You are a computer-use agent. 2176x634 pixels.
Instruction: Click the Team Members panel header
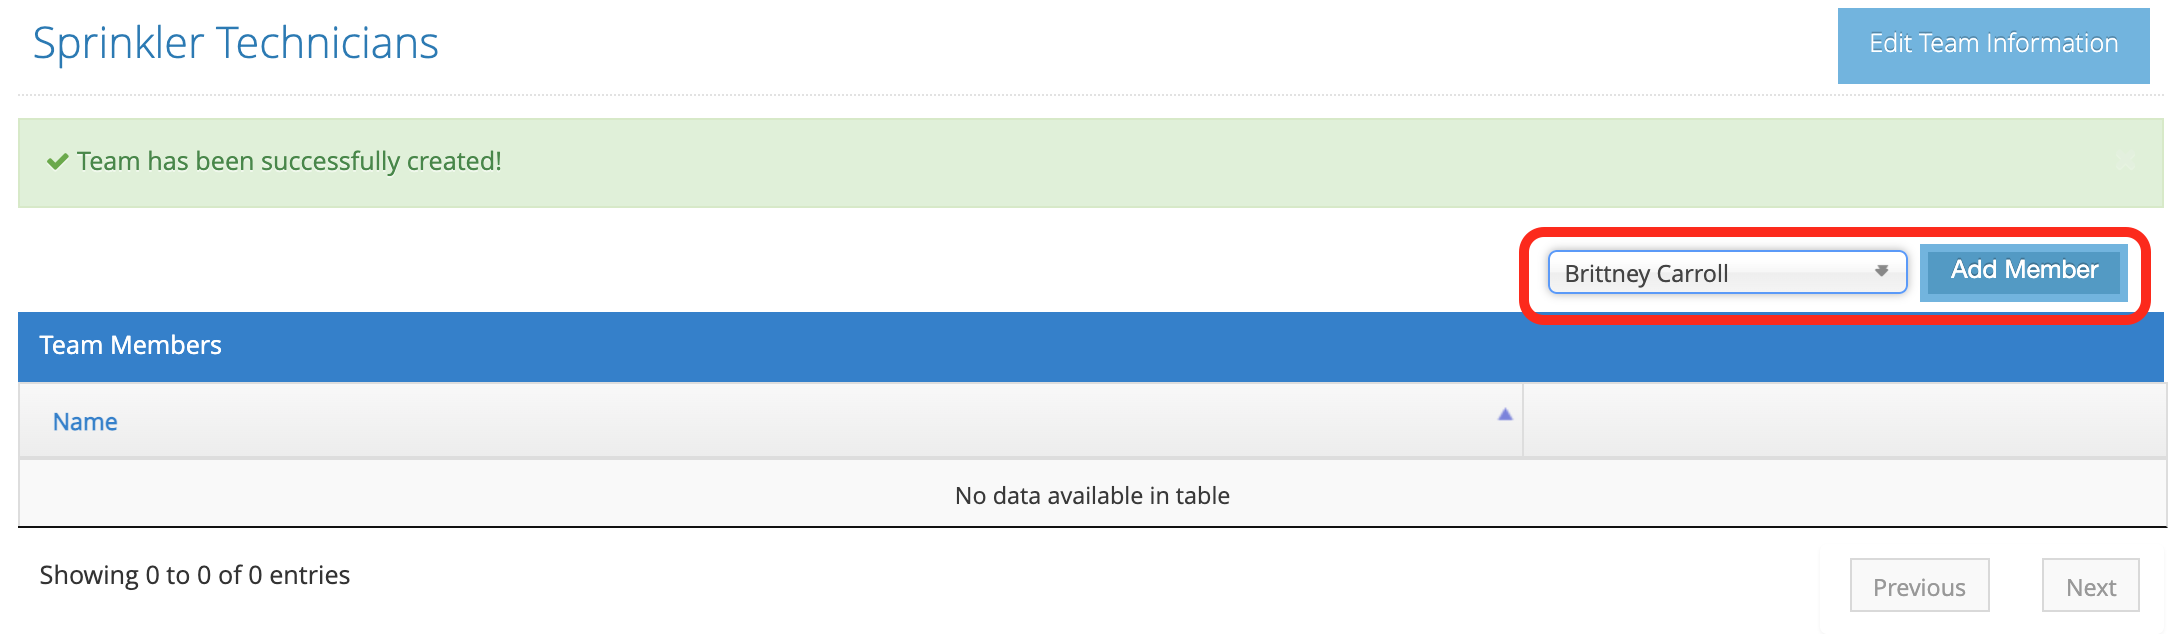1091,346
